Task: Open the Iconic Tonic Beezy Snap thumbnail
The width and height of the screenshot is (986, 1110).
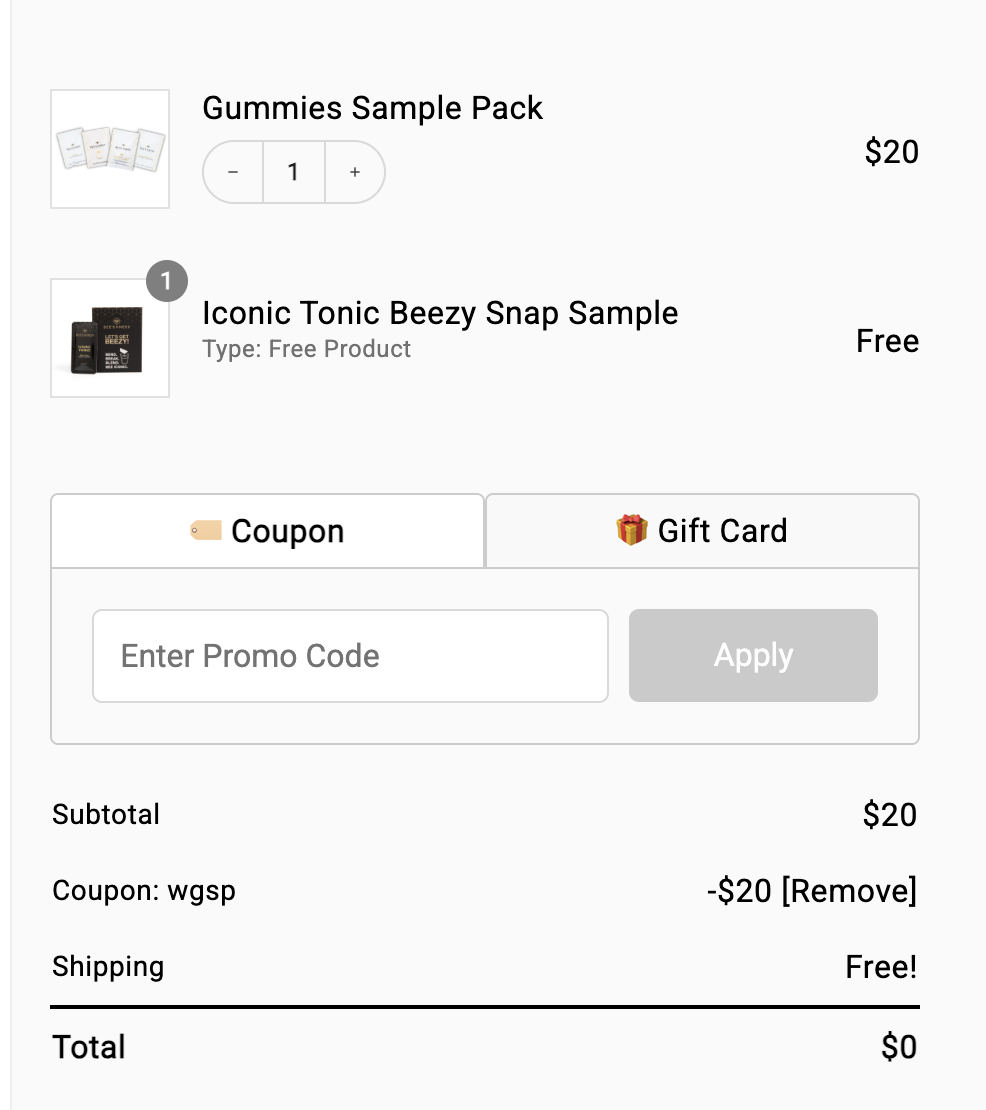Action: click(x=110, y=338)
